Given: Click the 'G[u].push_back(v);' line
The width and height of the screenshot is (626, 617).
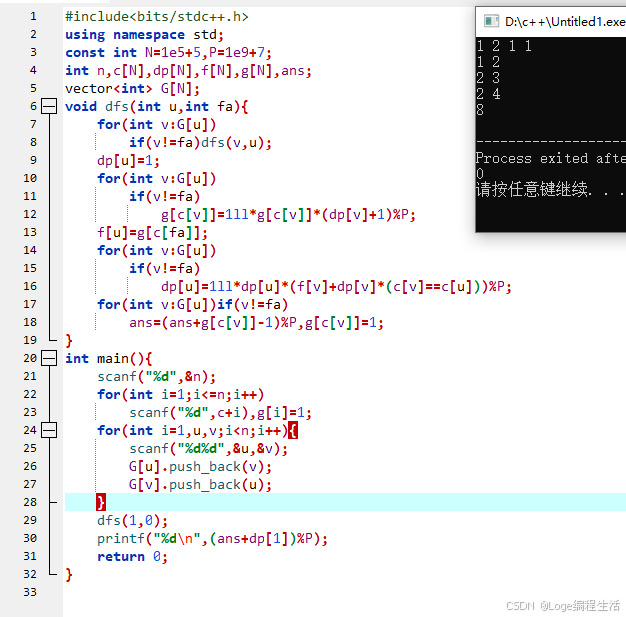Looking at the screenshot, I should [200, 466].
